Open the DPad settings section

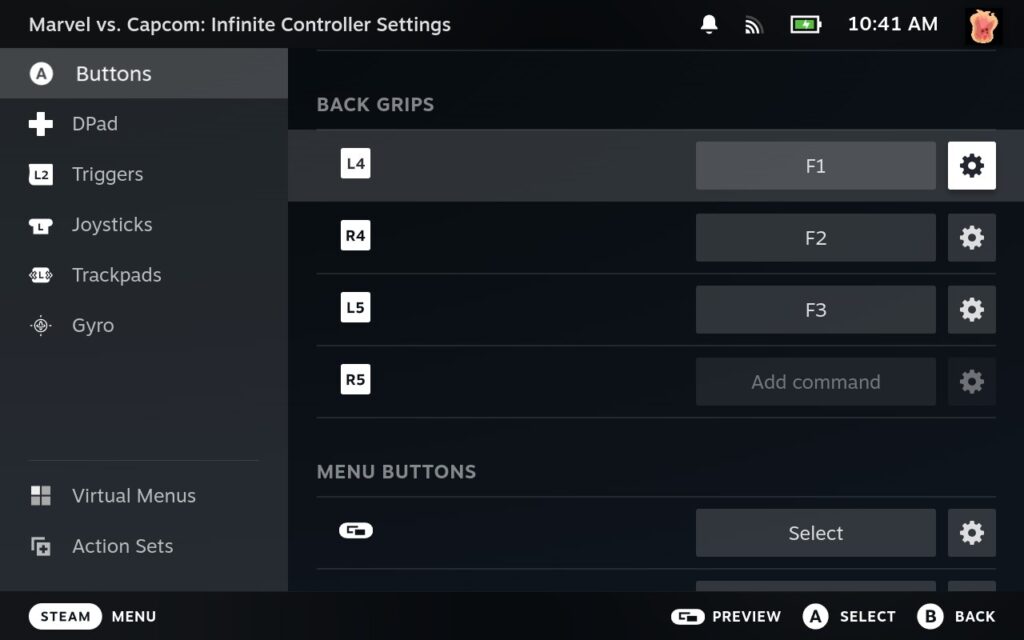click(95, 124)
